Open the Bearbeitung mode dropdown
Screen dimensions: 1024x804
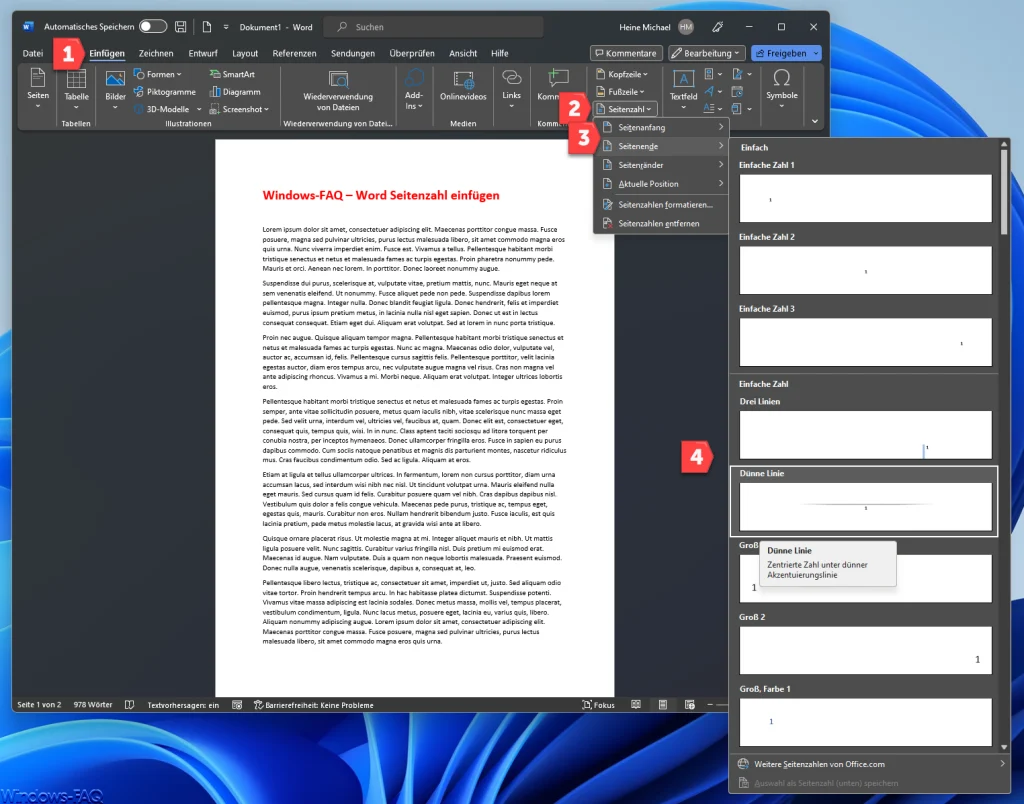click(707, 54)
